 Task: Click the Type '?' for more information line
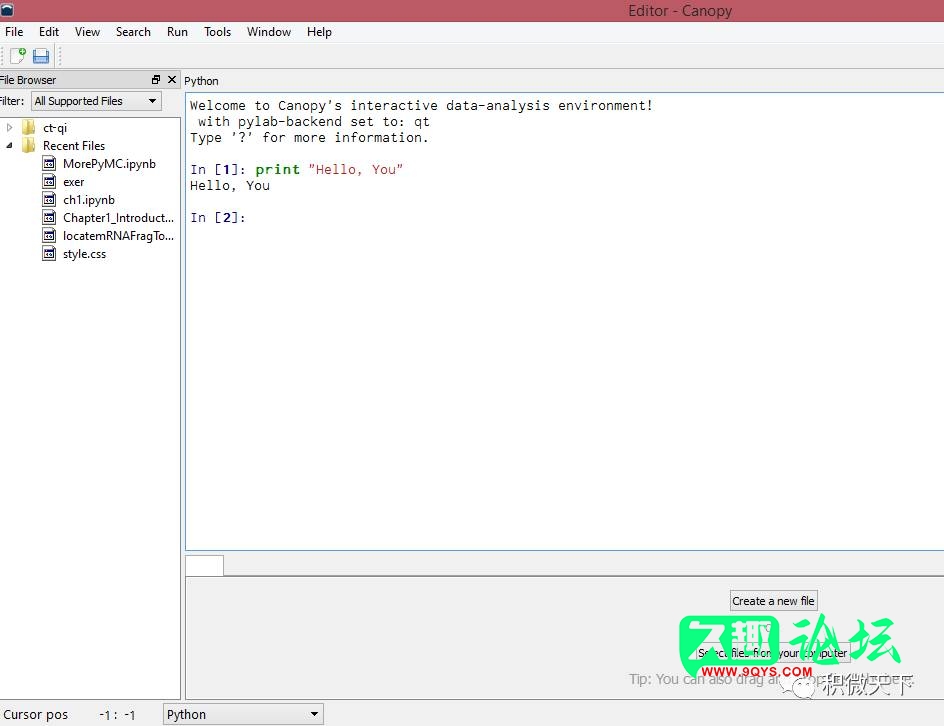pyautogui.click(x=309, y=137)
